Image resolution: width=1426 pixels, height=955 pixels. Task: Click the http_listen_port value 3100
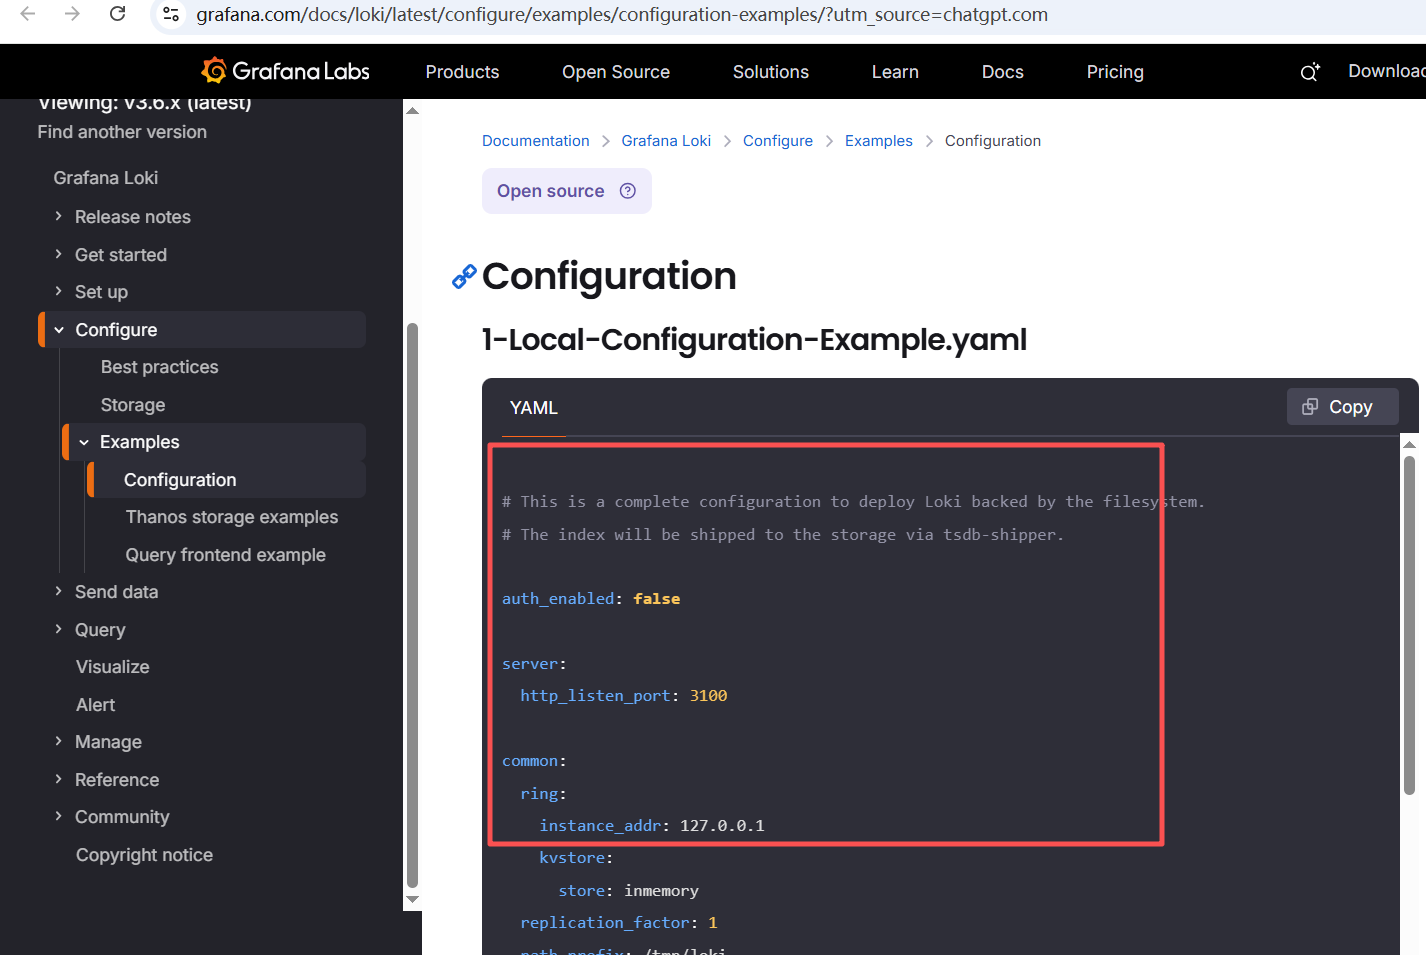click(x=708, y=696)
